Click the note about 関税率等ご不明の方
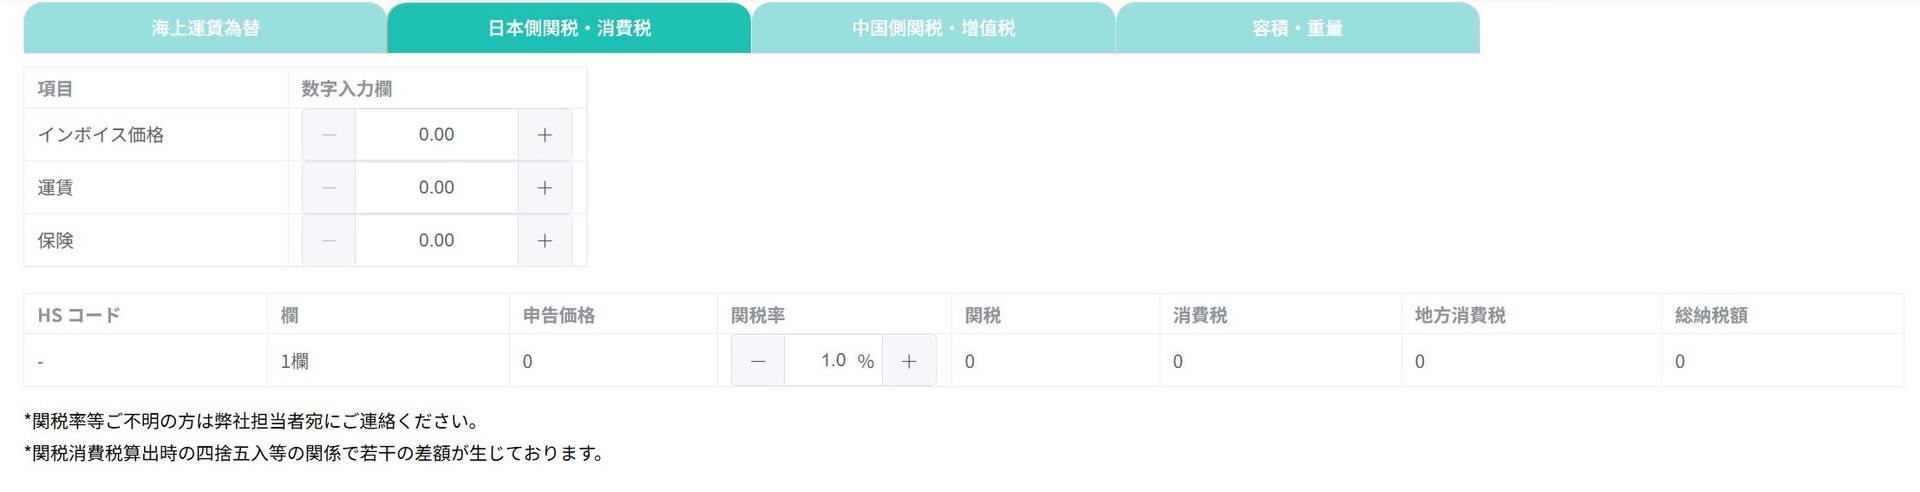1920x492 pixels. [x=255, y=421]
